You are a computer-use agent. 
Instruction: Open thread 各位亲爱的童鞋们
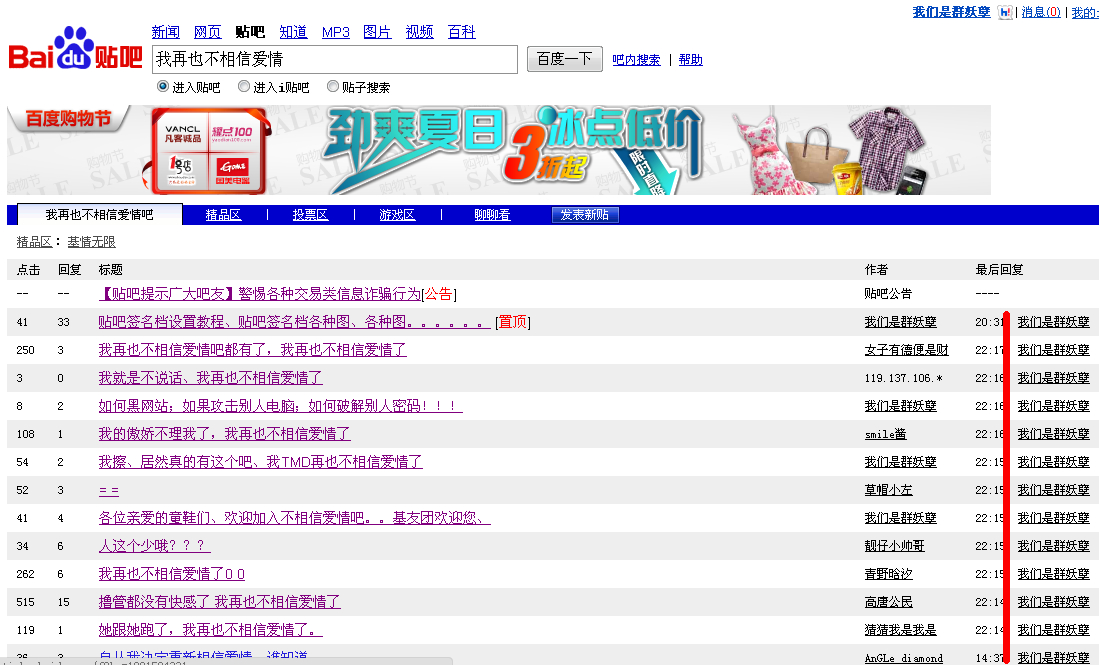(294, 518)
